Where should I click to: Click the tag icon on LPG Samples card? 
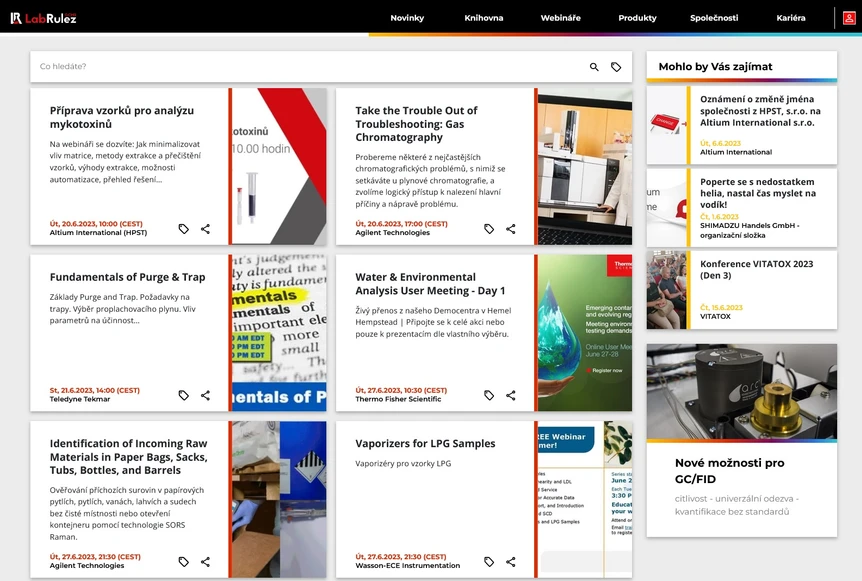487,562
